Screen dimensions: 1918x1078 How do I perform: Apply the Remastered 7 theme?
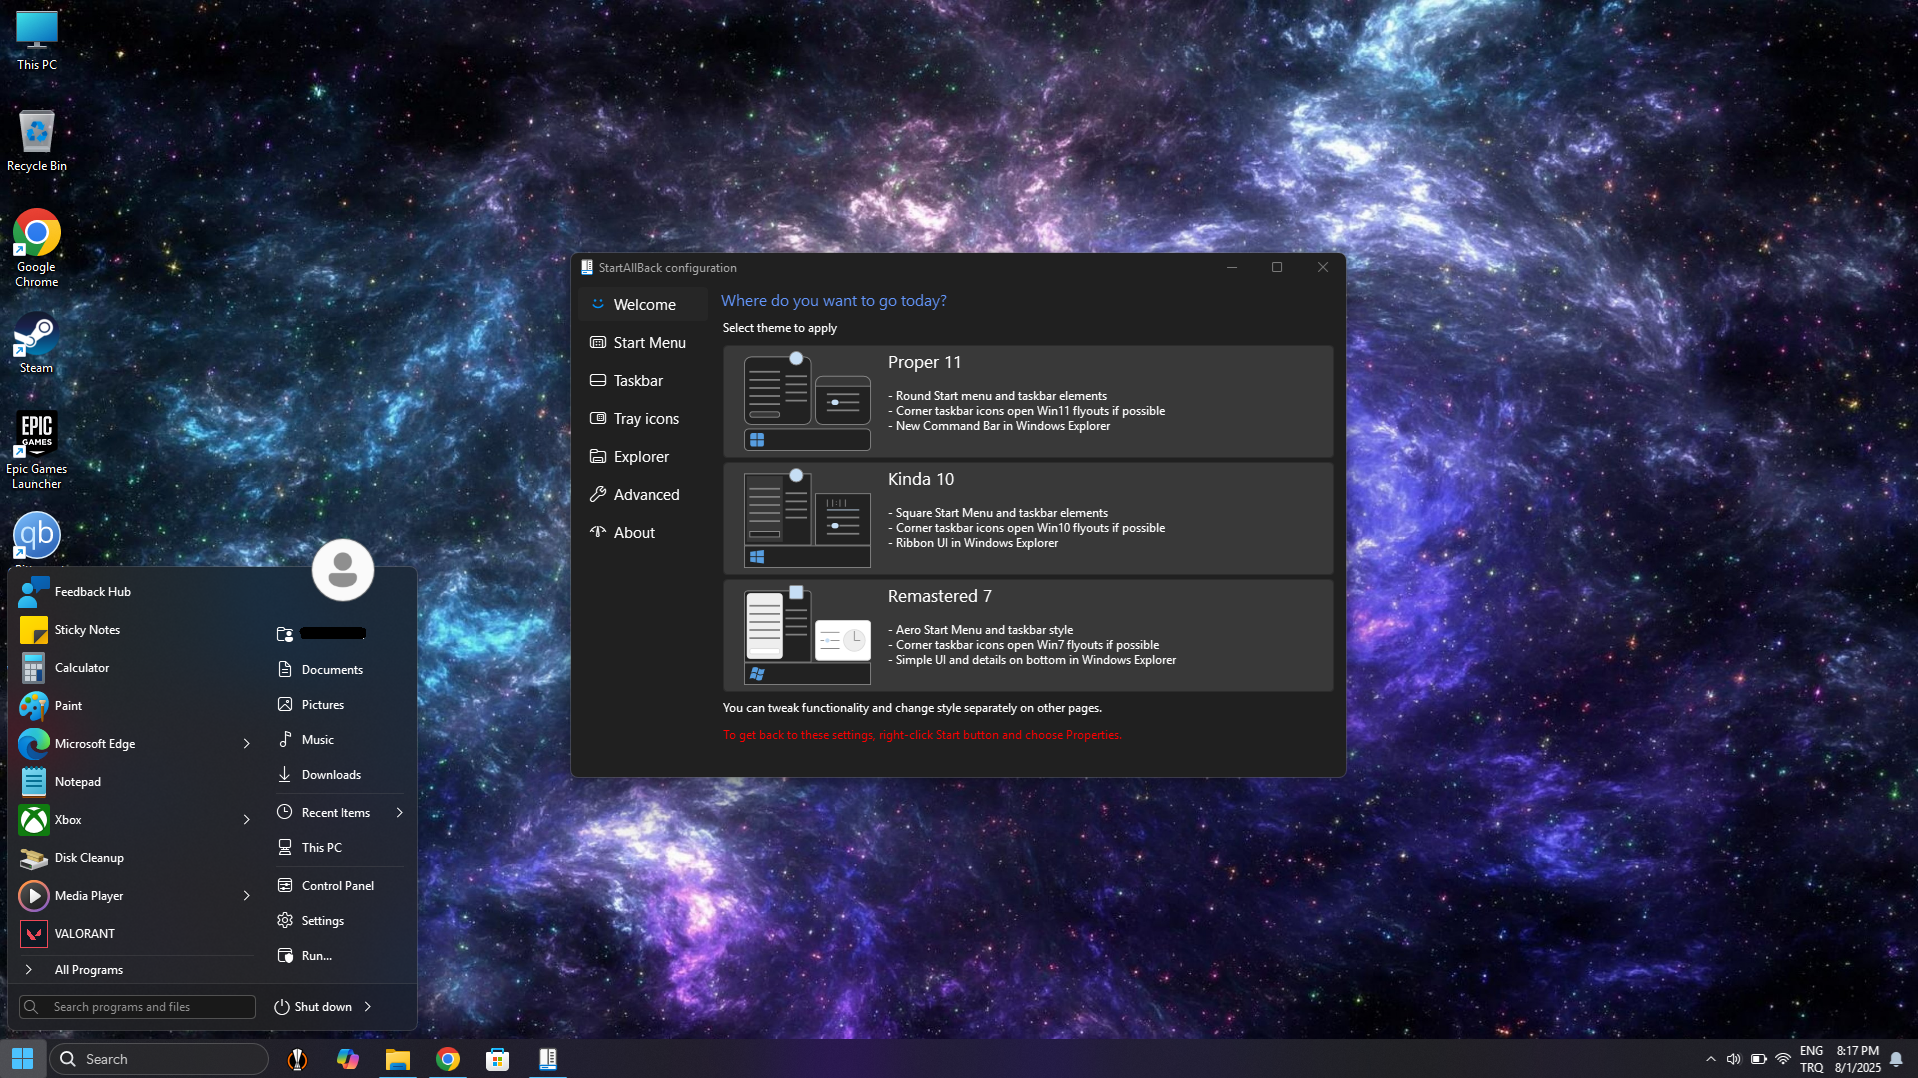(1028, 636)
